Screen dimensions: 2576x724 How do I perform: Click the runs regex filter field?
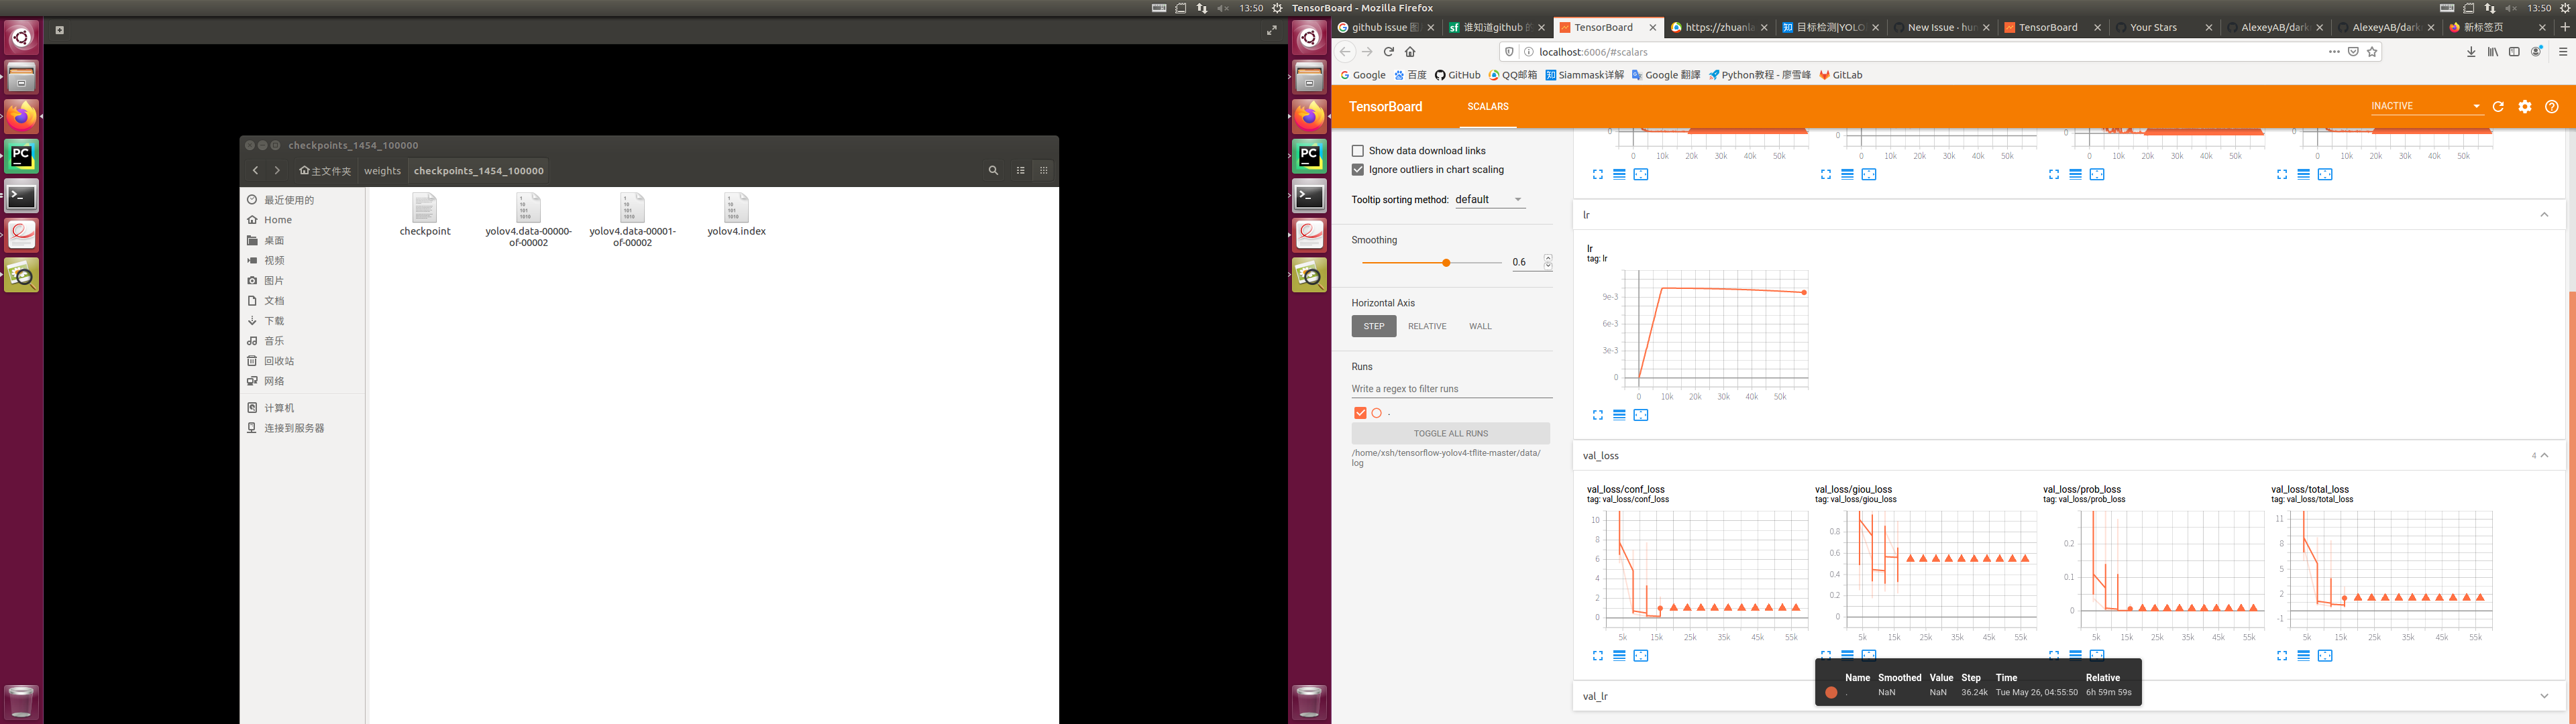(x=1450, y=389)
